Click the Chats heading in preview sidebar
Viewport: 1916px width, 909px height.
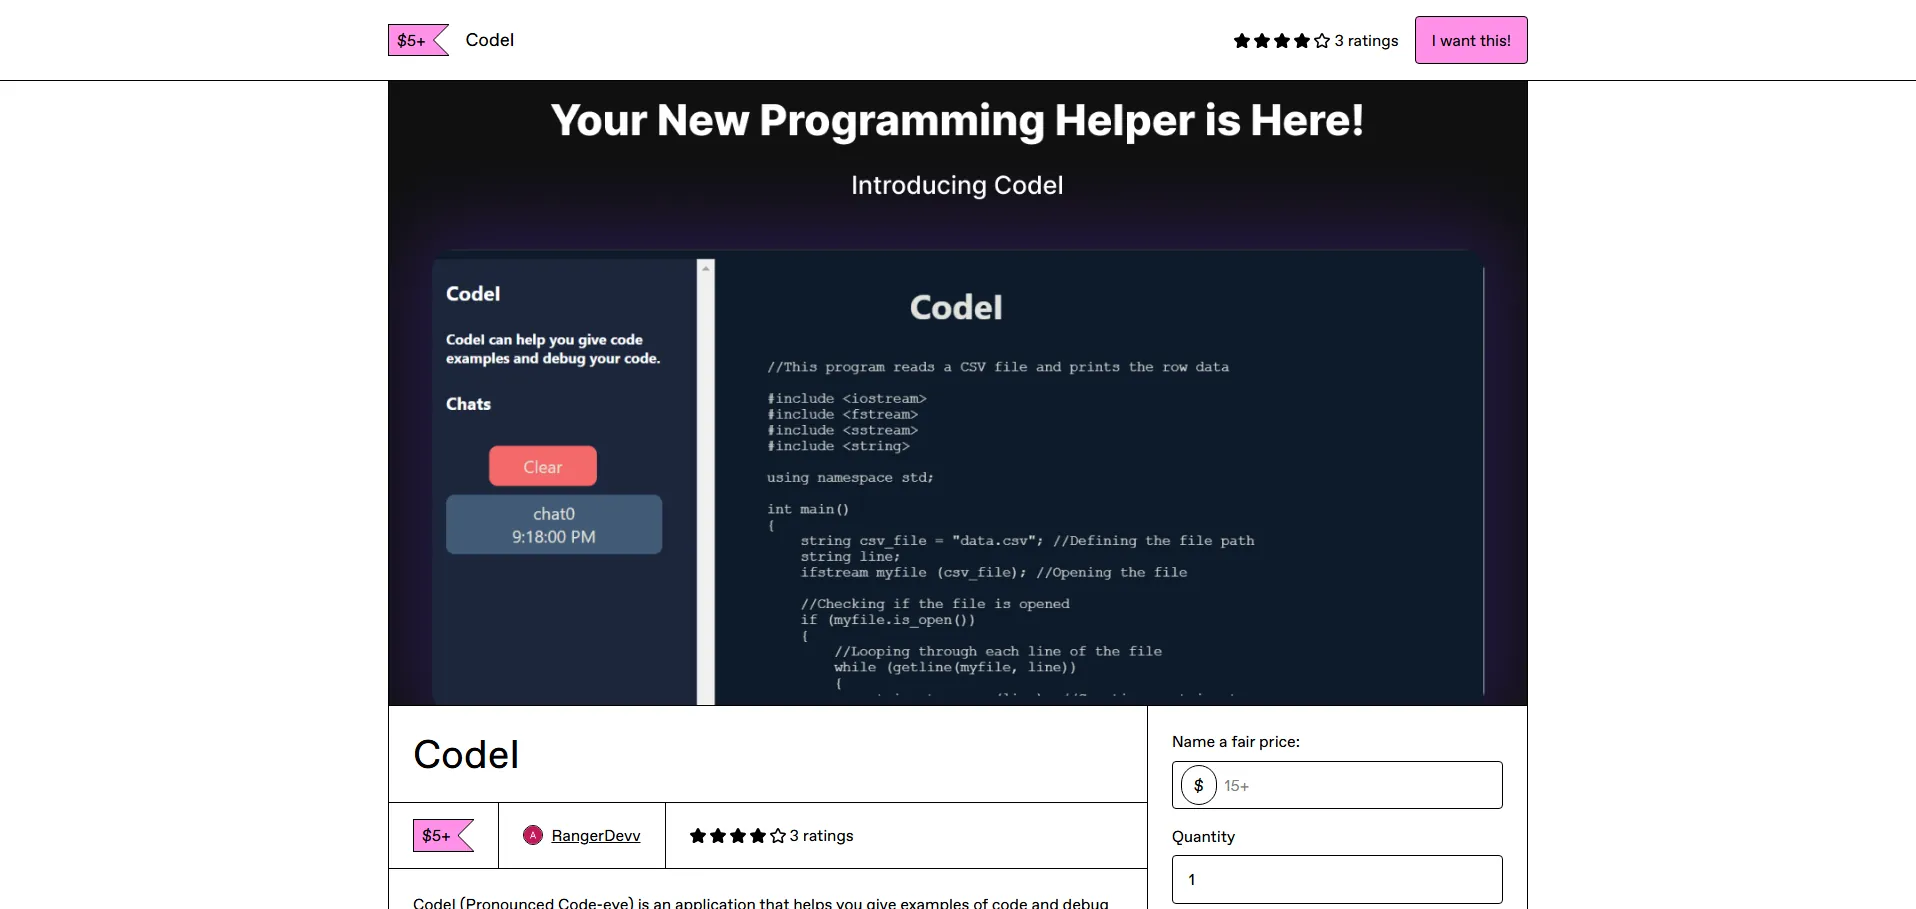click(x=468, y=404)
